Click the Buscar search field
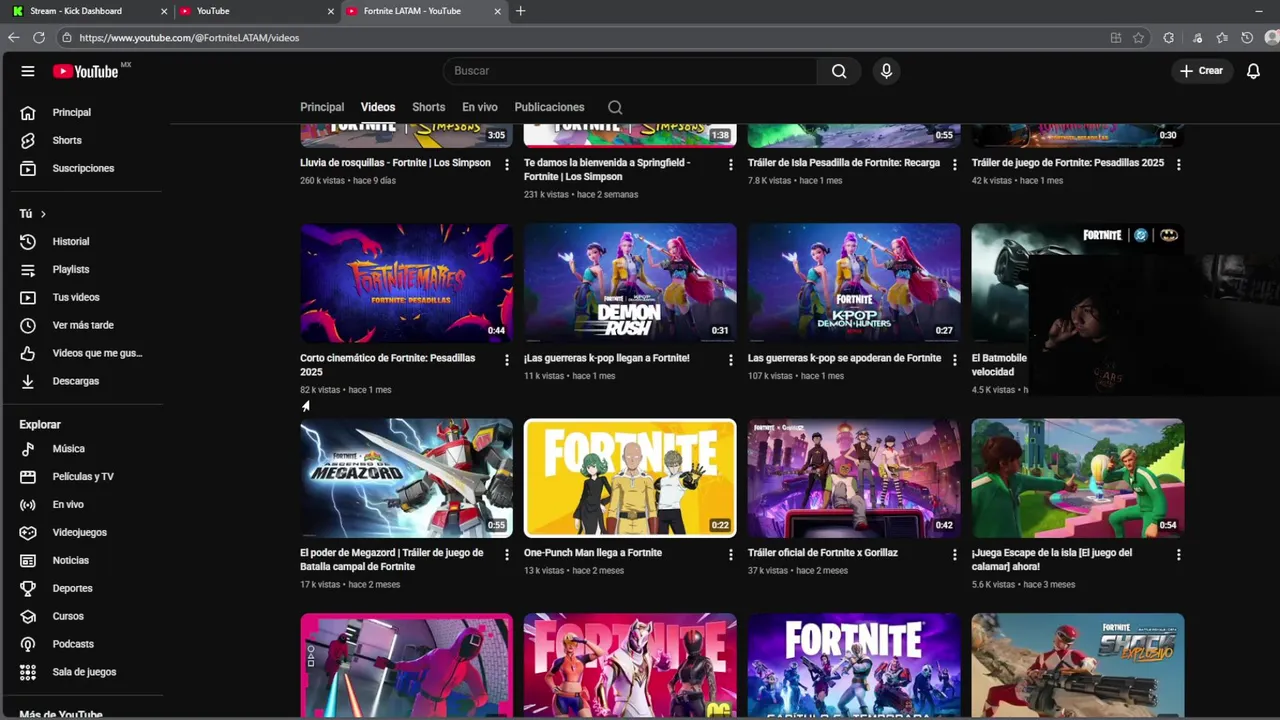This screenshot has height=720, width=1280. click(x=630, y=71)
